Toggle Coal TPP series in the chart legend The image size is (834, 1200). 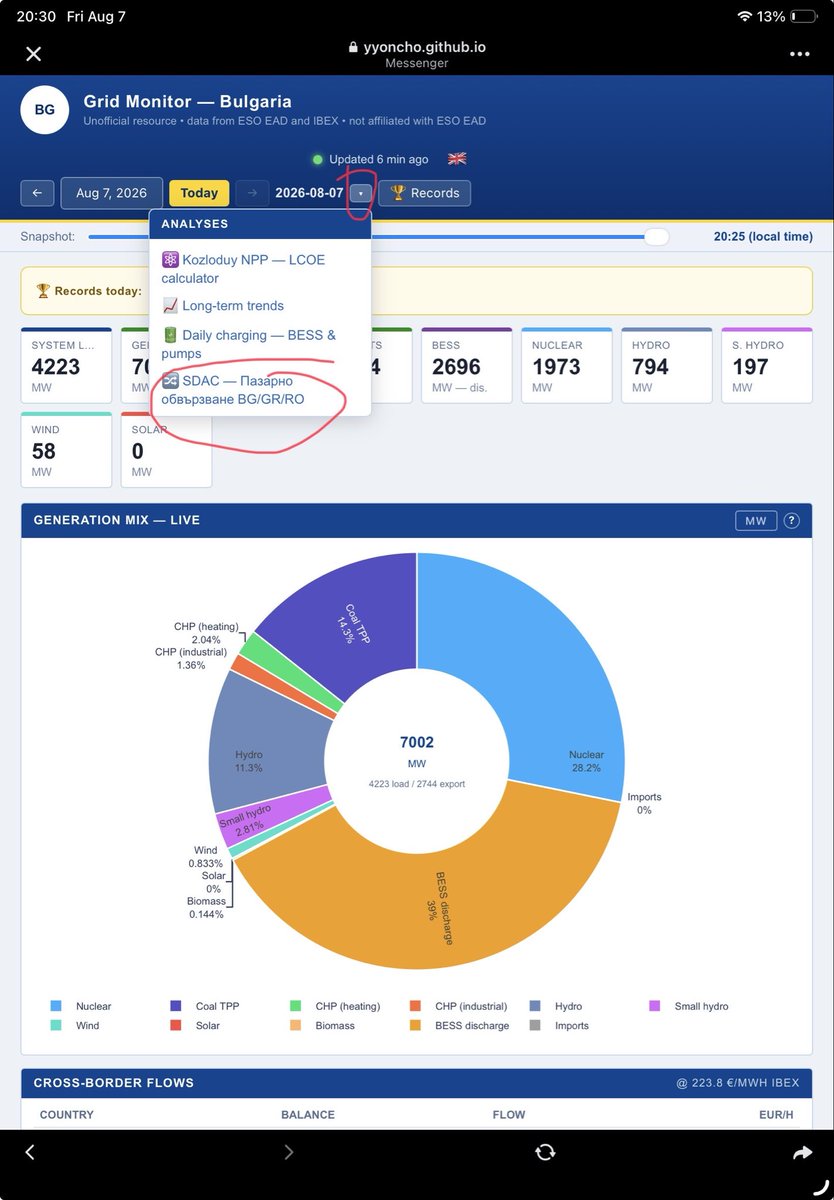[x=204, y=1006]
